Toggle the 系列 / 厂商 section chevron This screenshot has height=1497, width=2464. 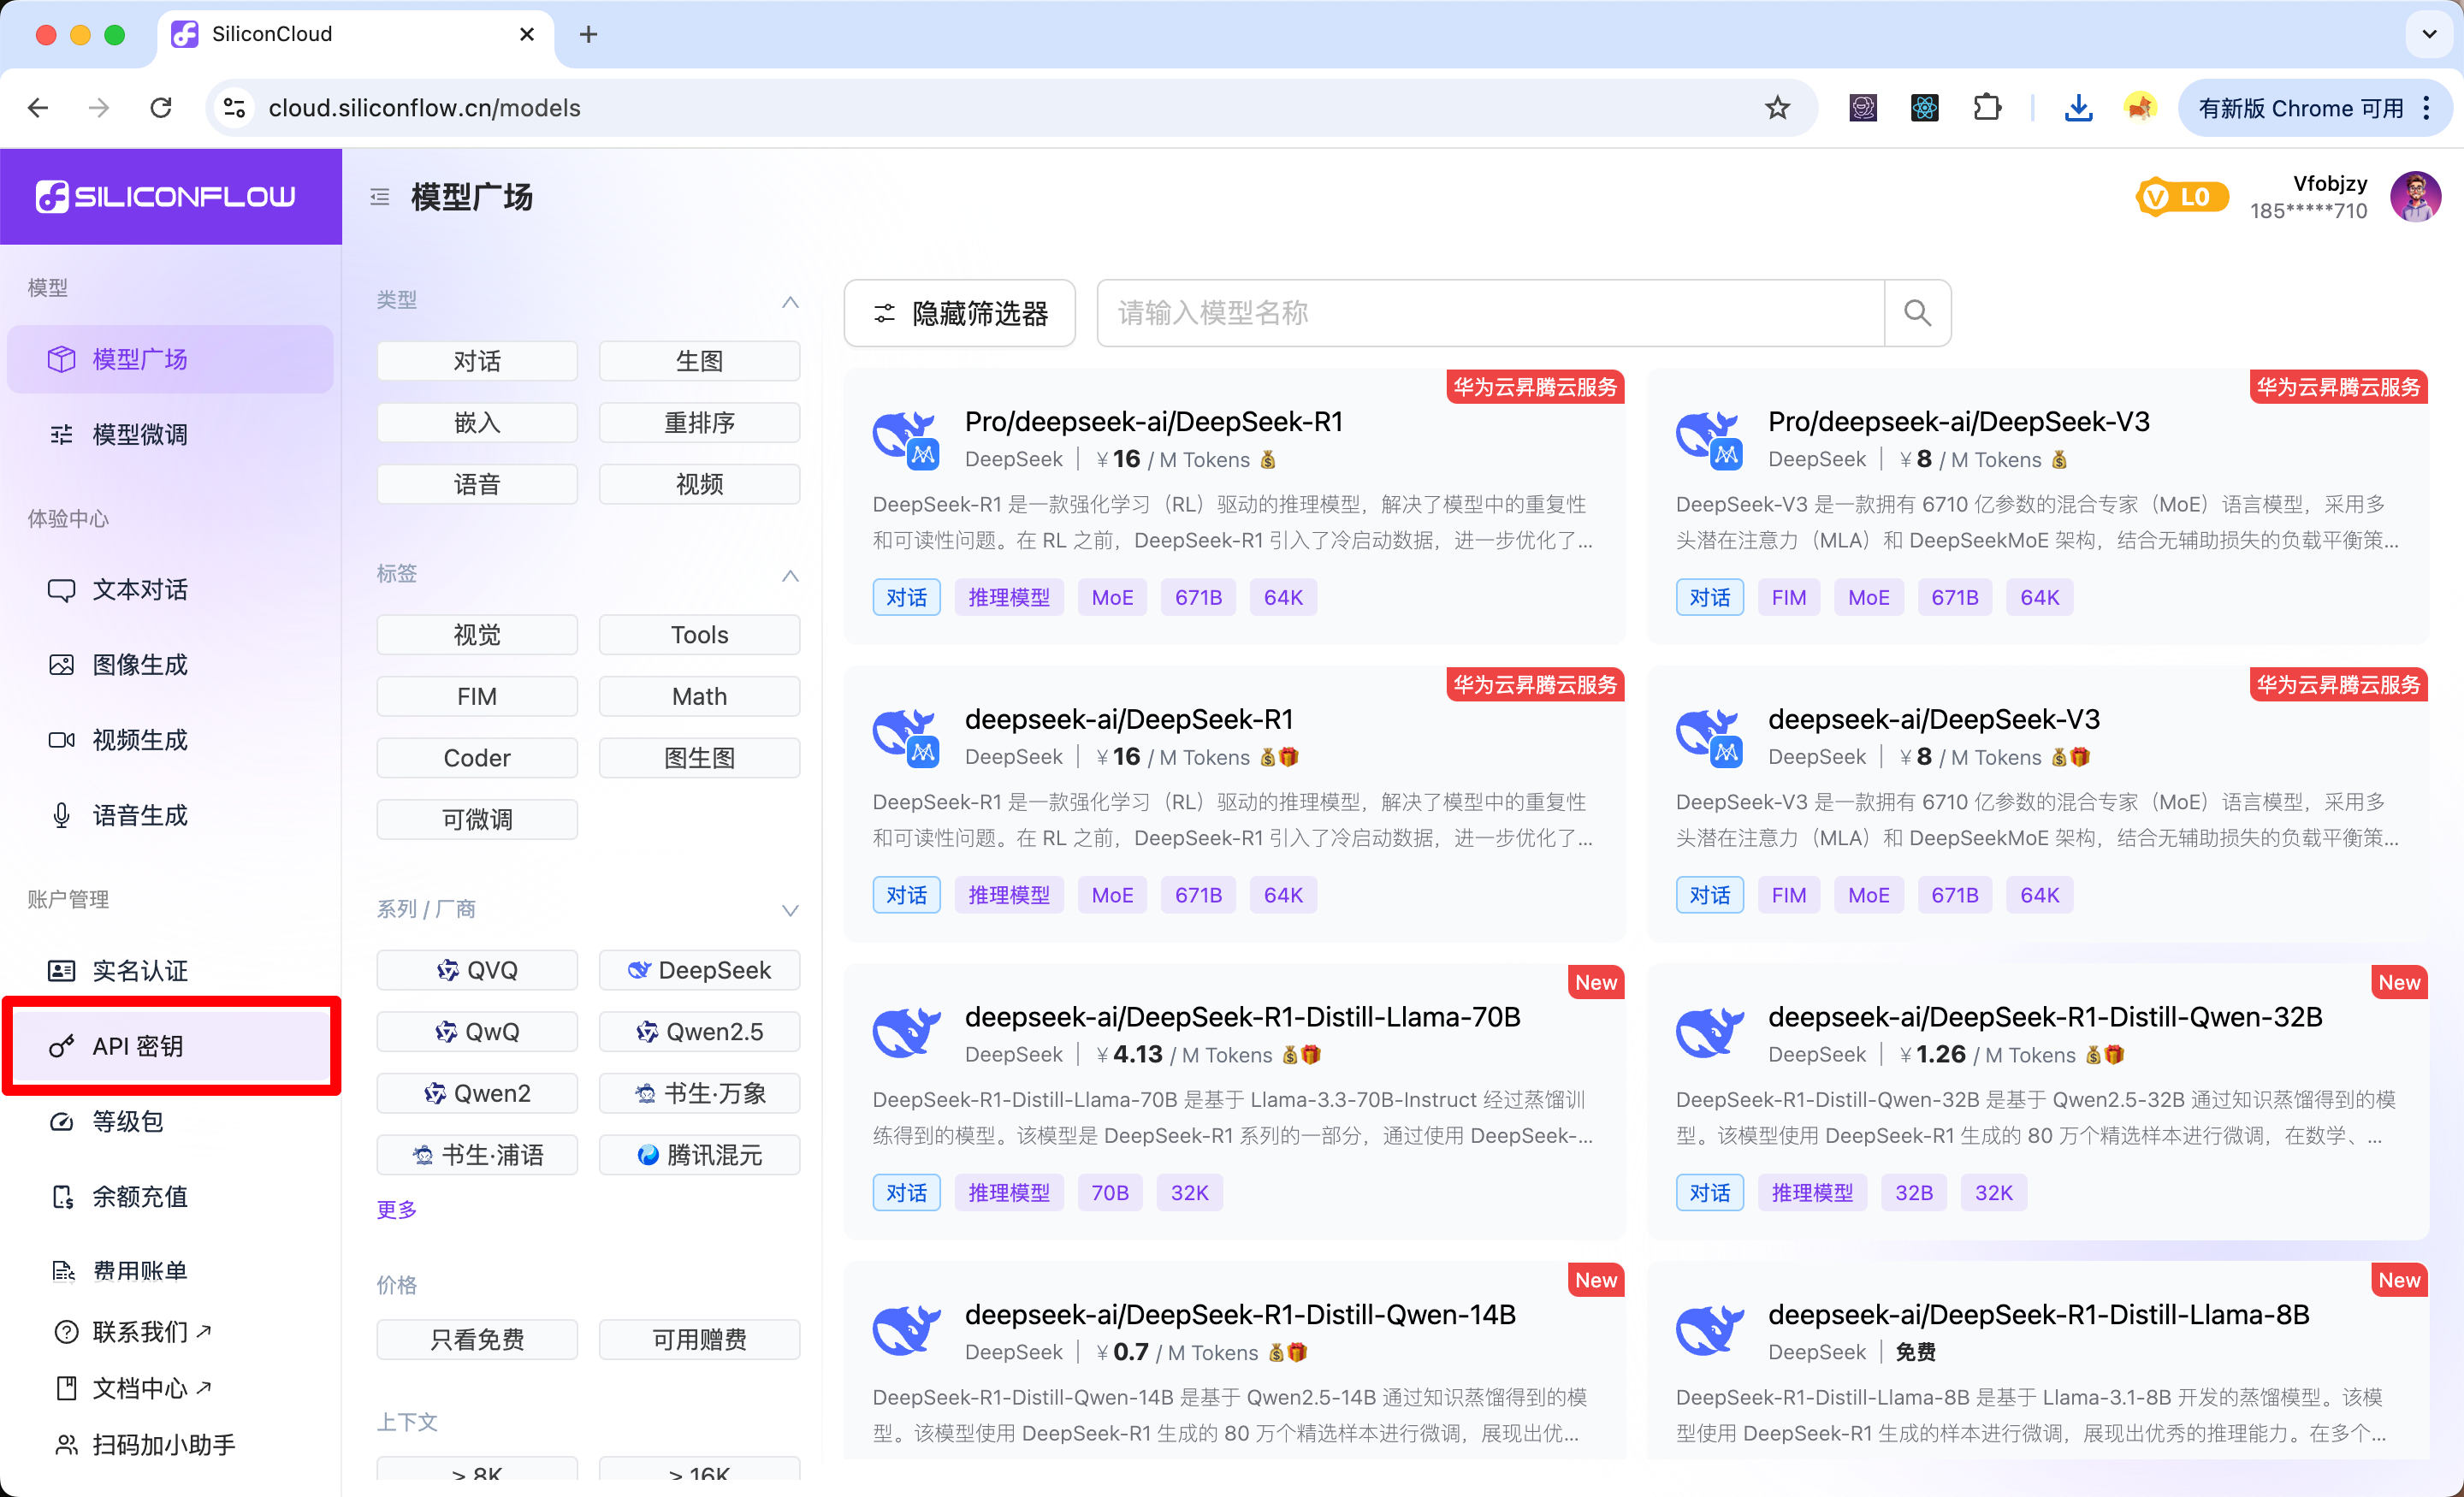pyautogui.click(x=790, y=910)
